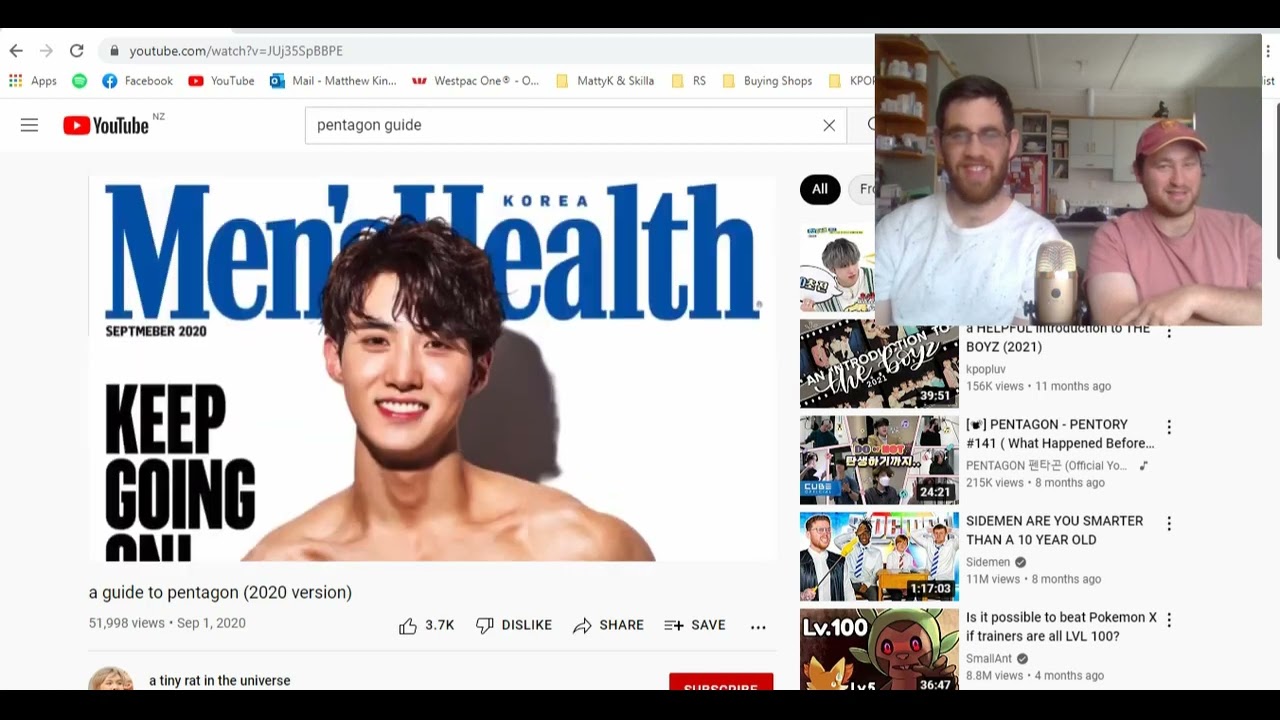This screenshot has width=1280, height=720.
Task: Open the YouTube bookmark
Action: point(221,81)
